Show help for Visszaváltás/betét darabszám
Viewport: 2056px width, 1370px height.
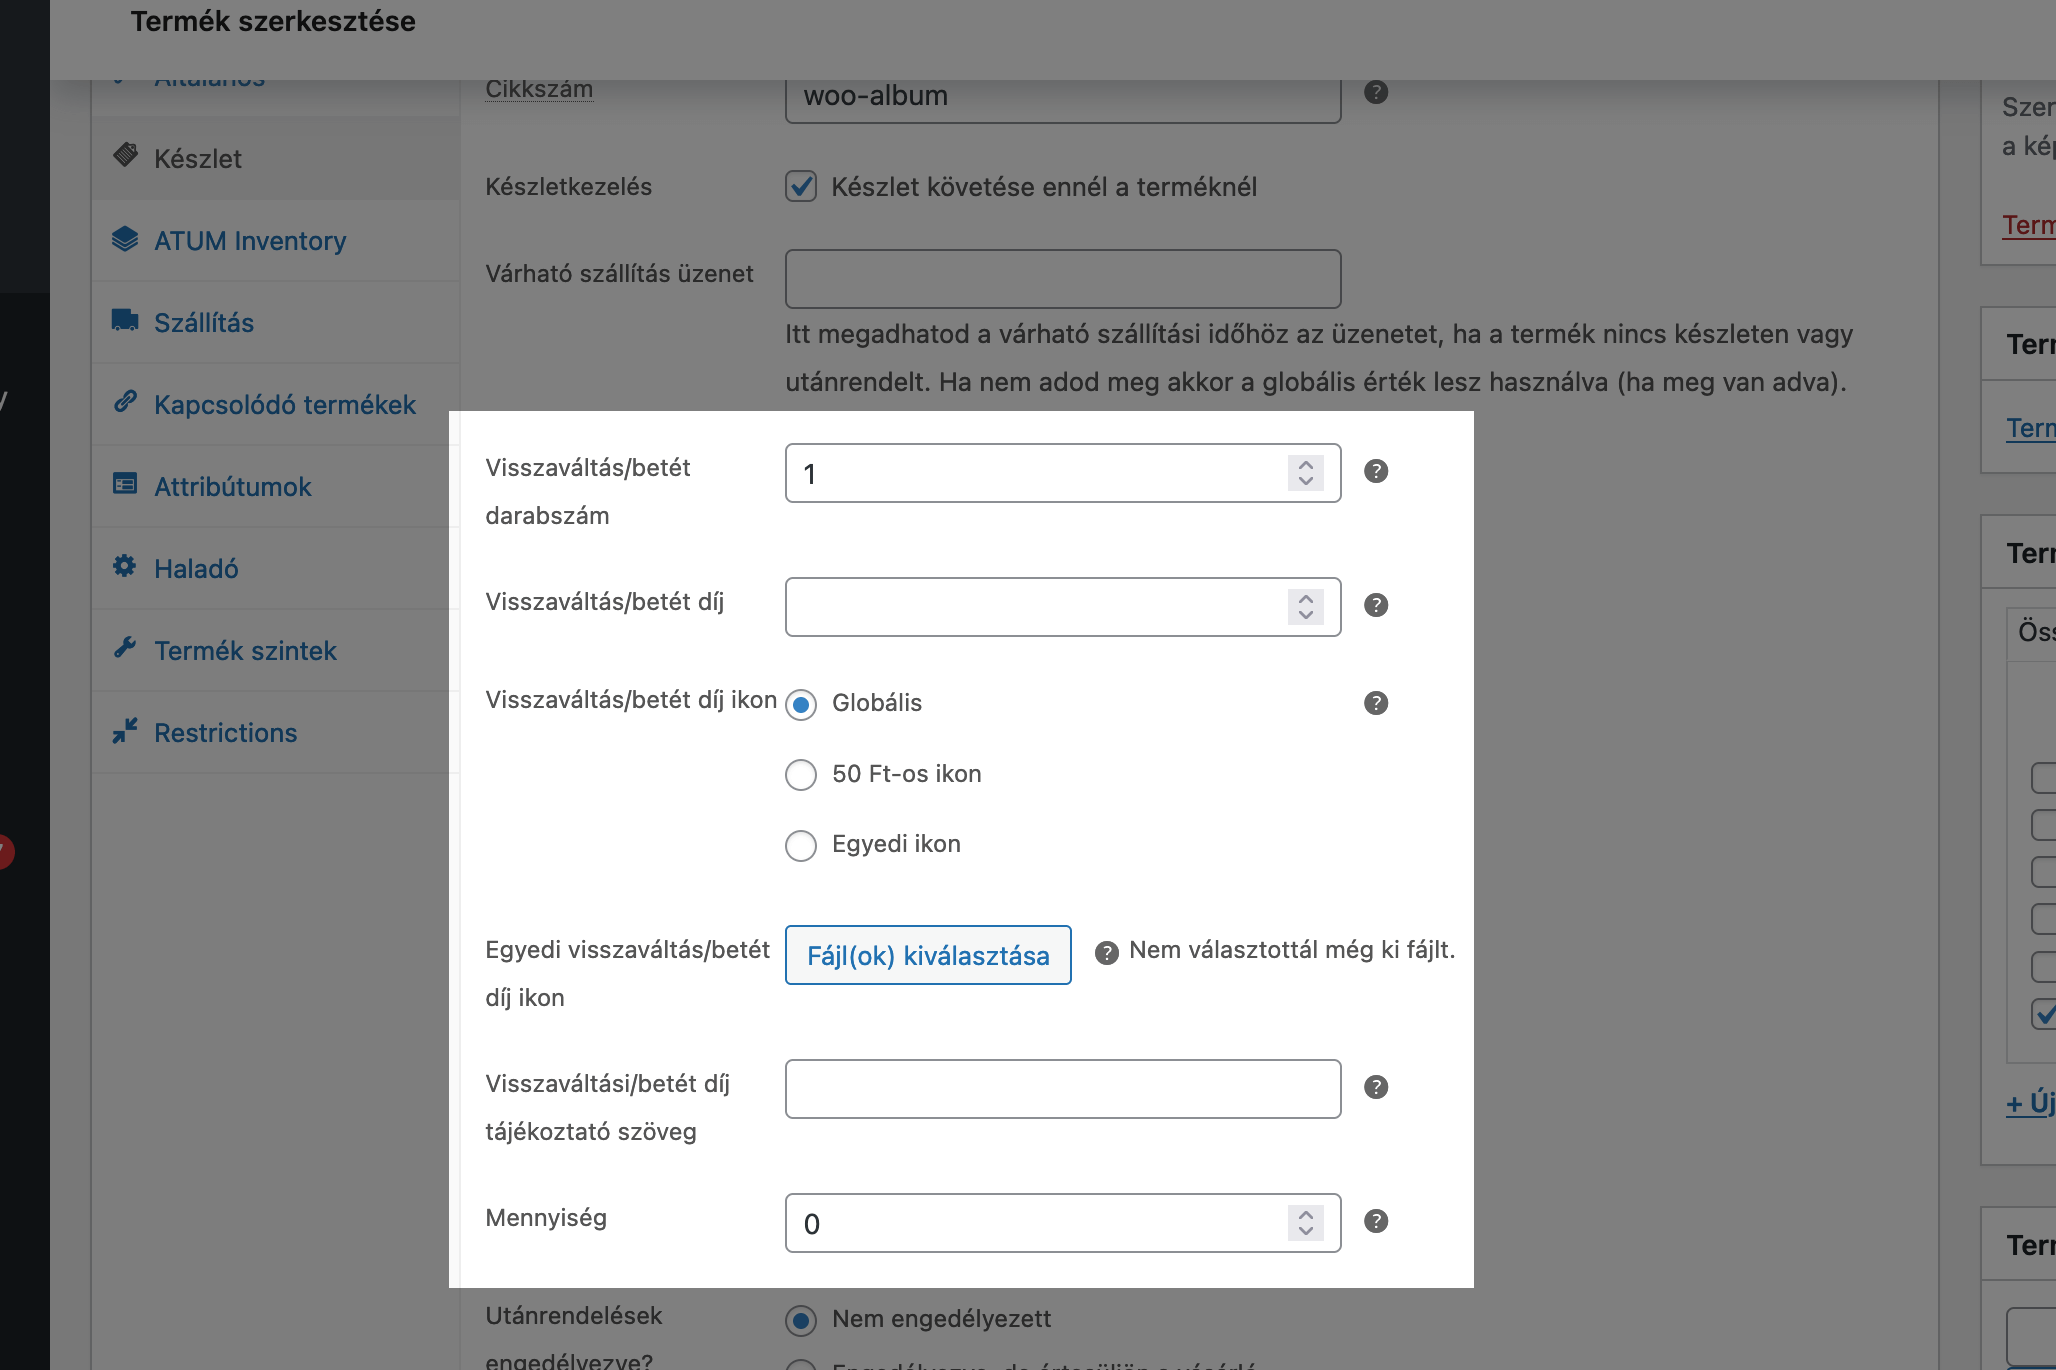[1376, 471]
